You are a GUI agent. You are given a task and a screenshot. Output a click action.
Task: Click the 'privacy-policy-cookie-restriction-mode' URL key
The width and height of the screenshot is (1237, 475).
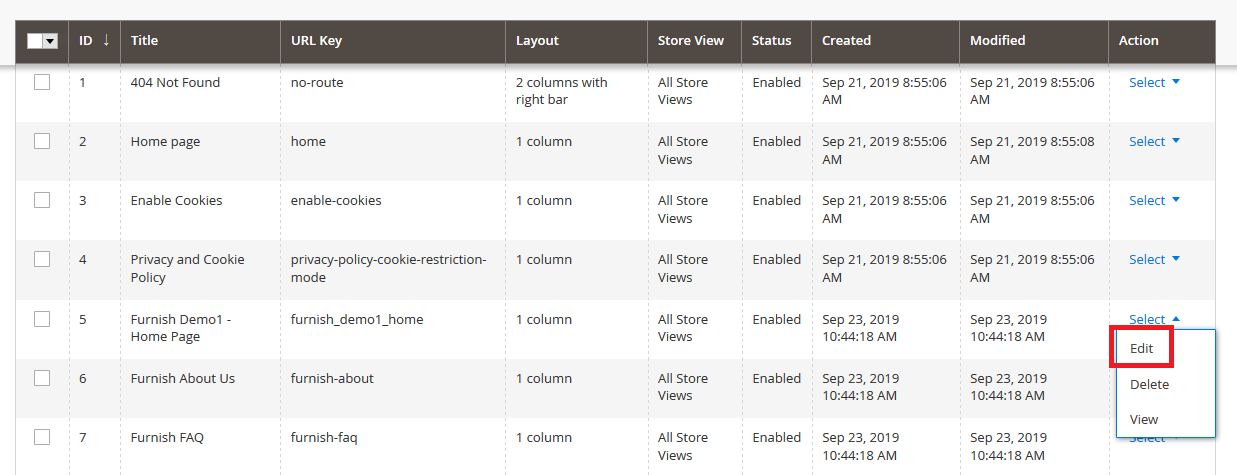388,269
